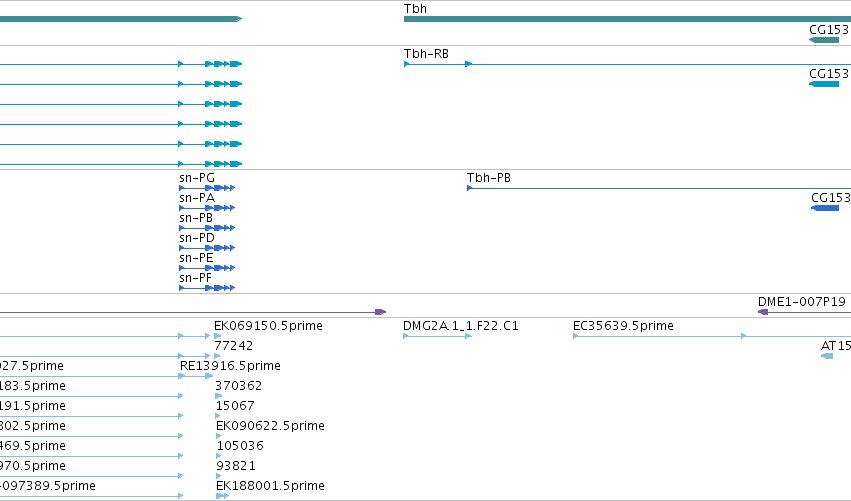Select the 77242 feature label
This screenshot has height=501, width=851.
pos(233,346)
